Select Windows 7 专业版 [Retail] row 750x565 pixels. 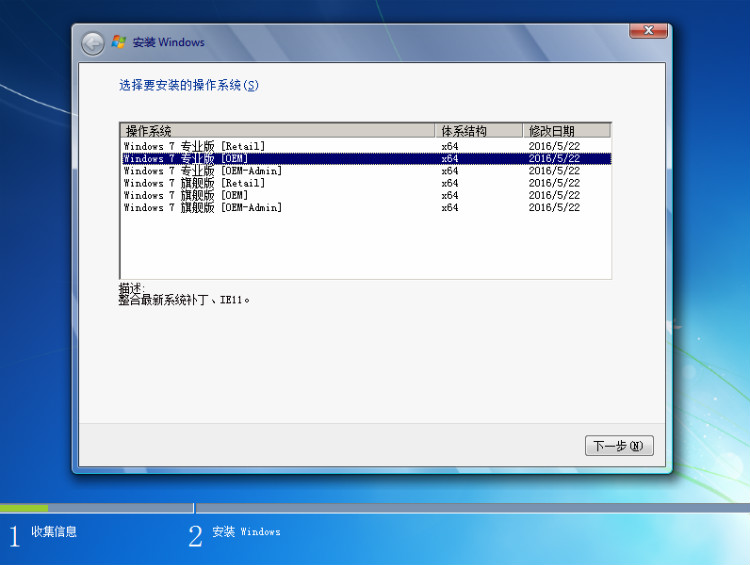[x=366, y=146]
